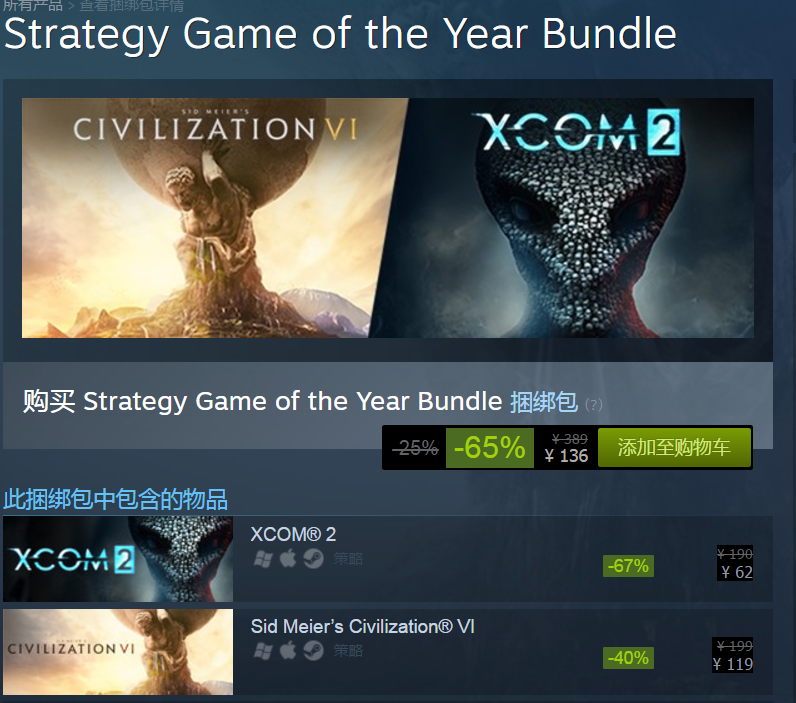Click the -67% discount badge for XCOM 2
796x703 pixels.
coord(628,566)
